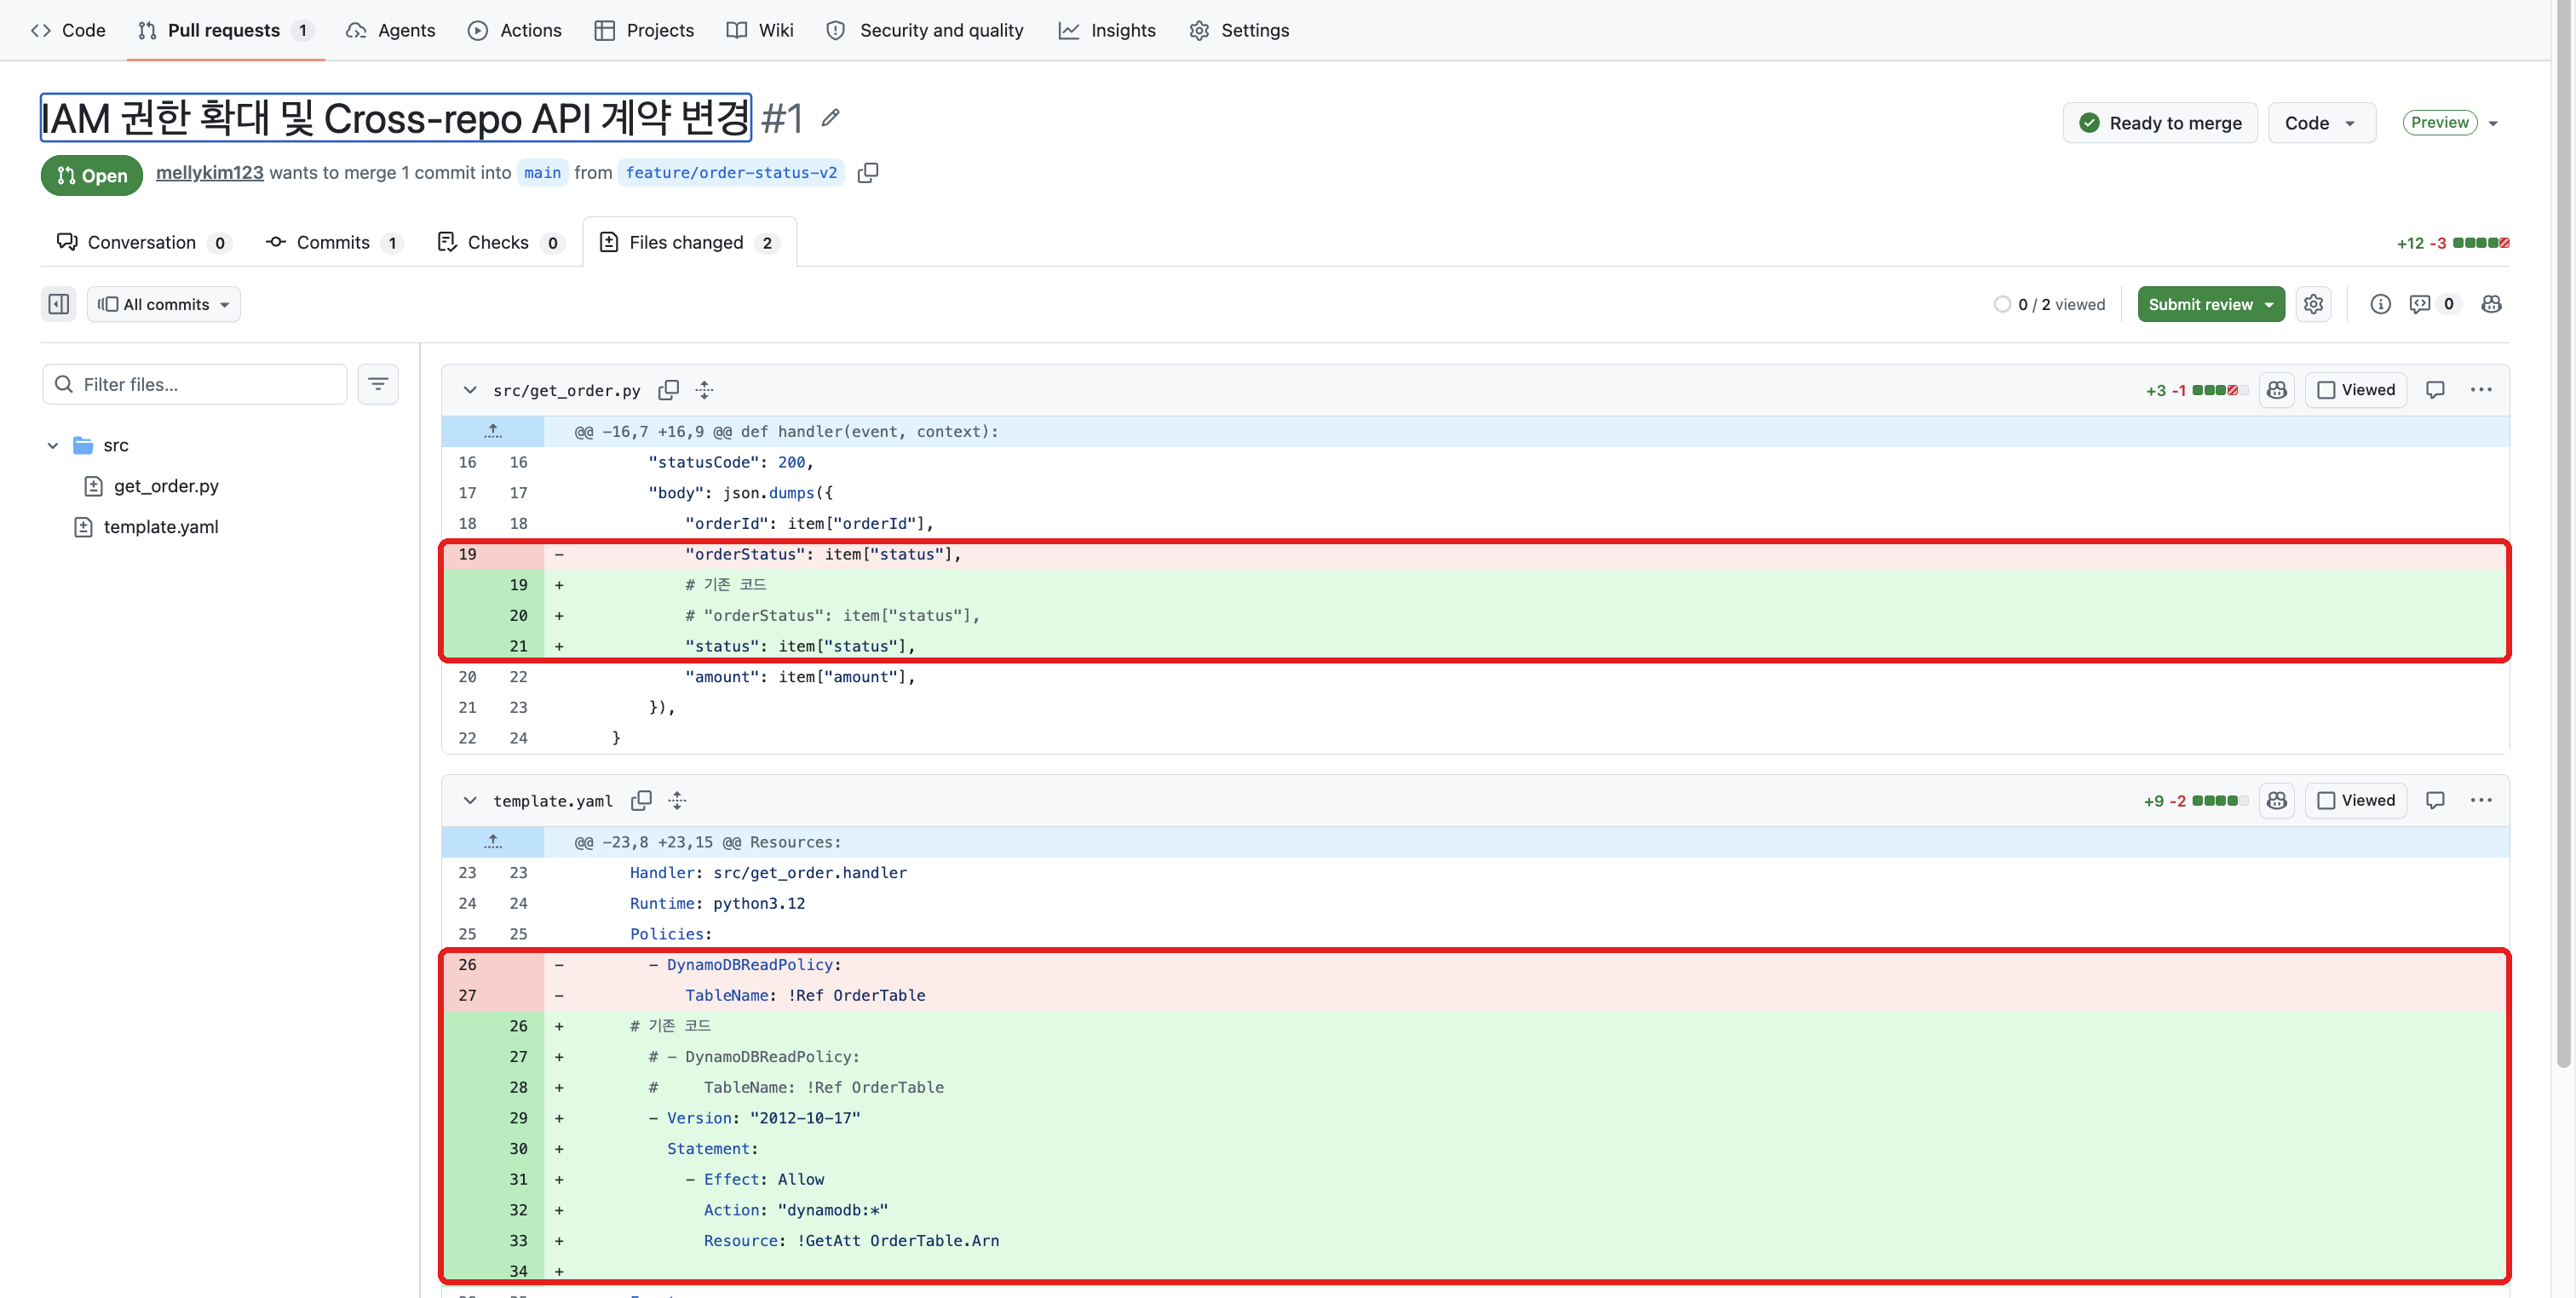Collapse the src/get_order.py diff
This screenshot has height=1298, width=2576.
[x=470, y=390]
